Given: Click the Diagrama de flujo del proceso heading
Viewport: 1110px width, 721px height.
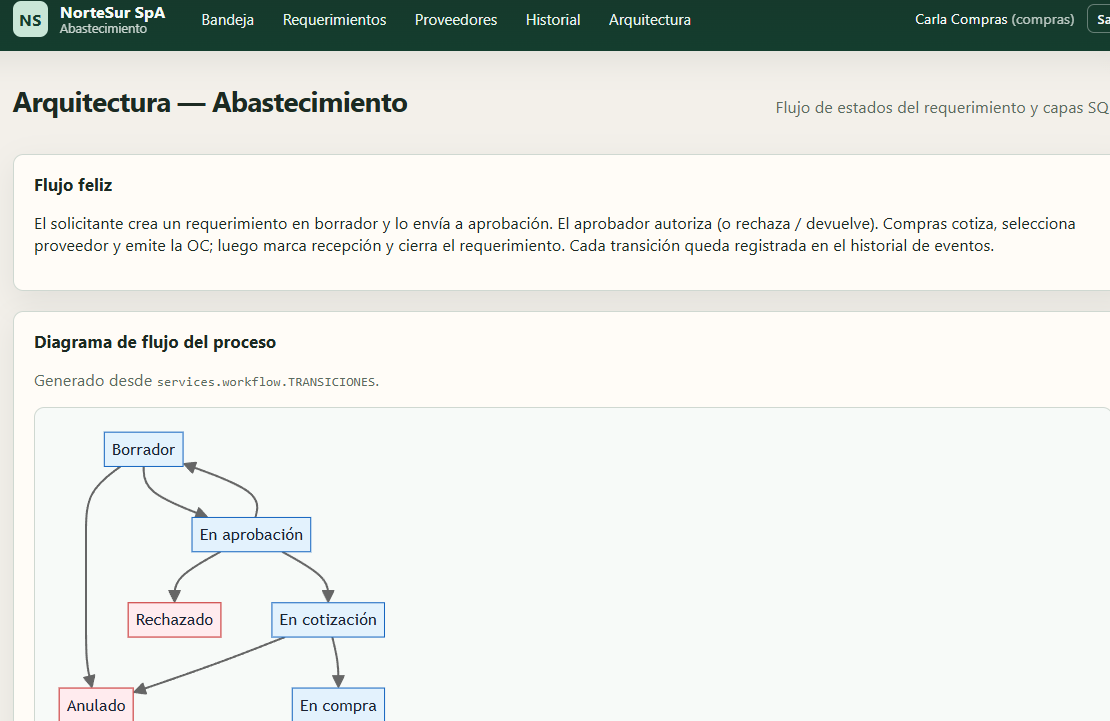Looking at the screenshot, I should pos(155,343).
